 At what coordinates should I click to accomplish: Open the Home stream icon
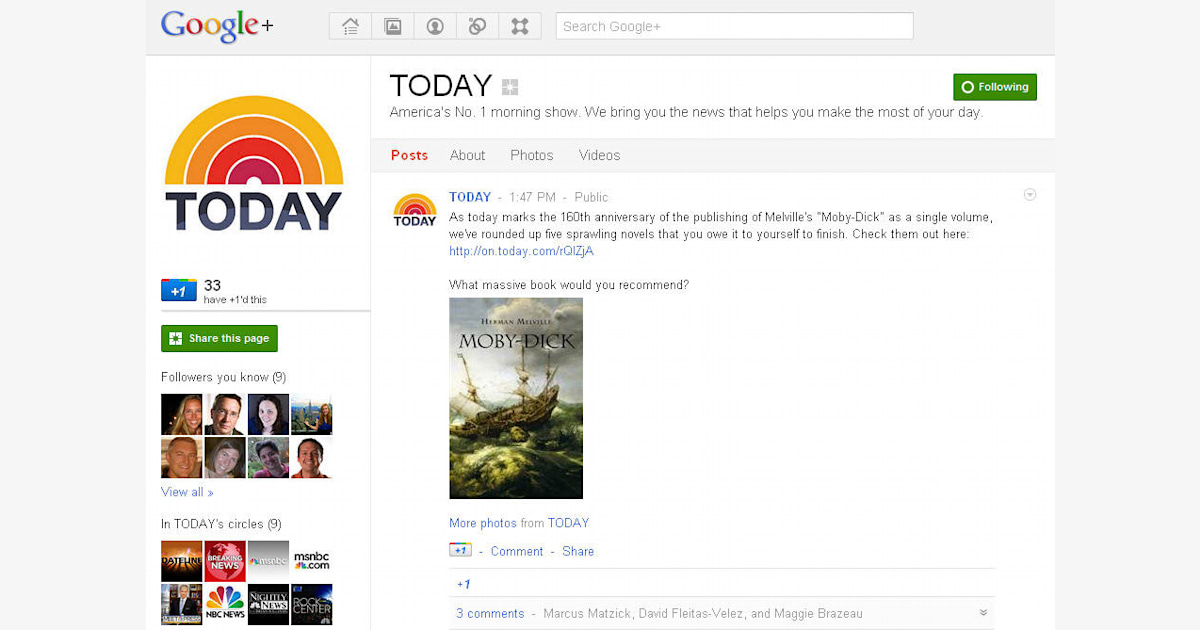349,25
